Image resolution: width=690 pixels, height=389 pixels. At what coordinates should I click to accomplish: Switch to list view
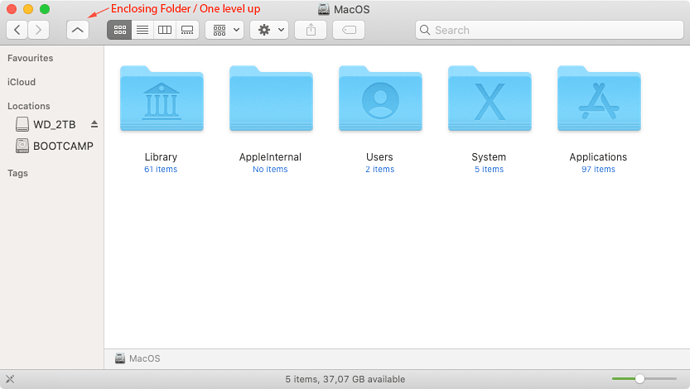click(x=142, y=30)
